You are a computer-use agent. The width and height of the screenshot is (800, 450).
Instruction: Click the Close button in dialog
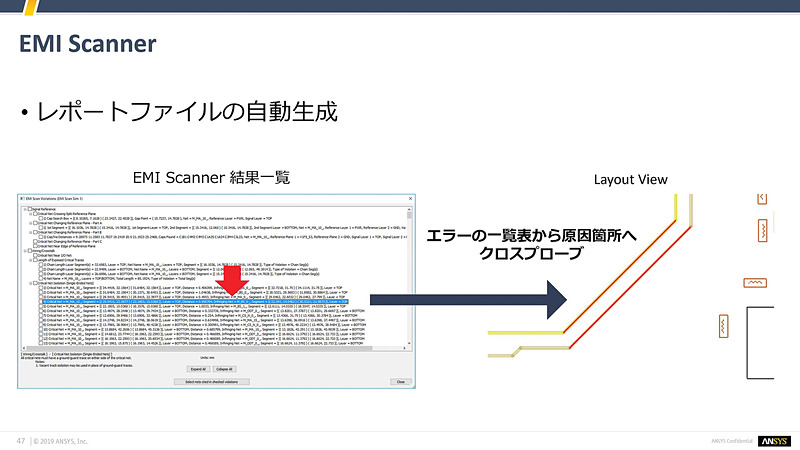pyautogui.click(x=401, y=382)
